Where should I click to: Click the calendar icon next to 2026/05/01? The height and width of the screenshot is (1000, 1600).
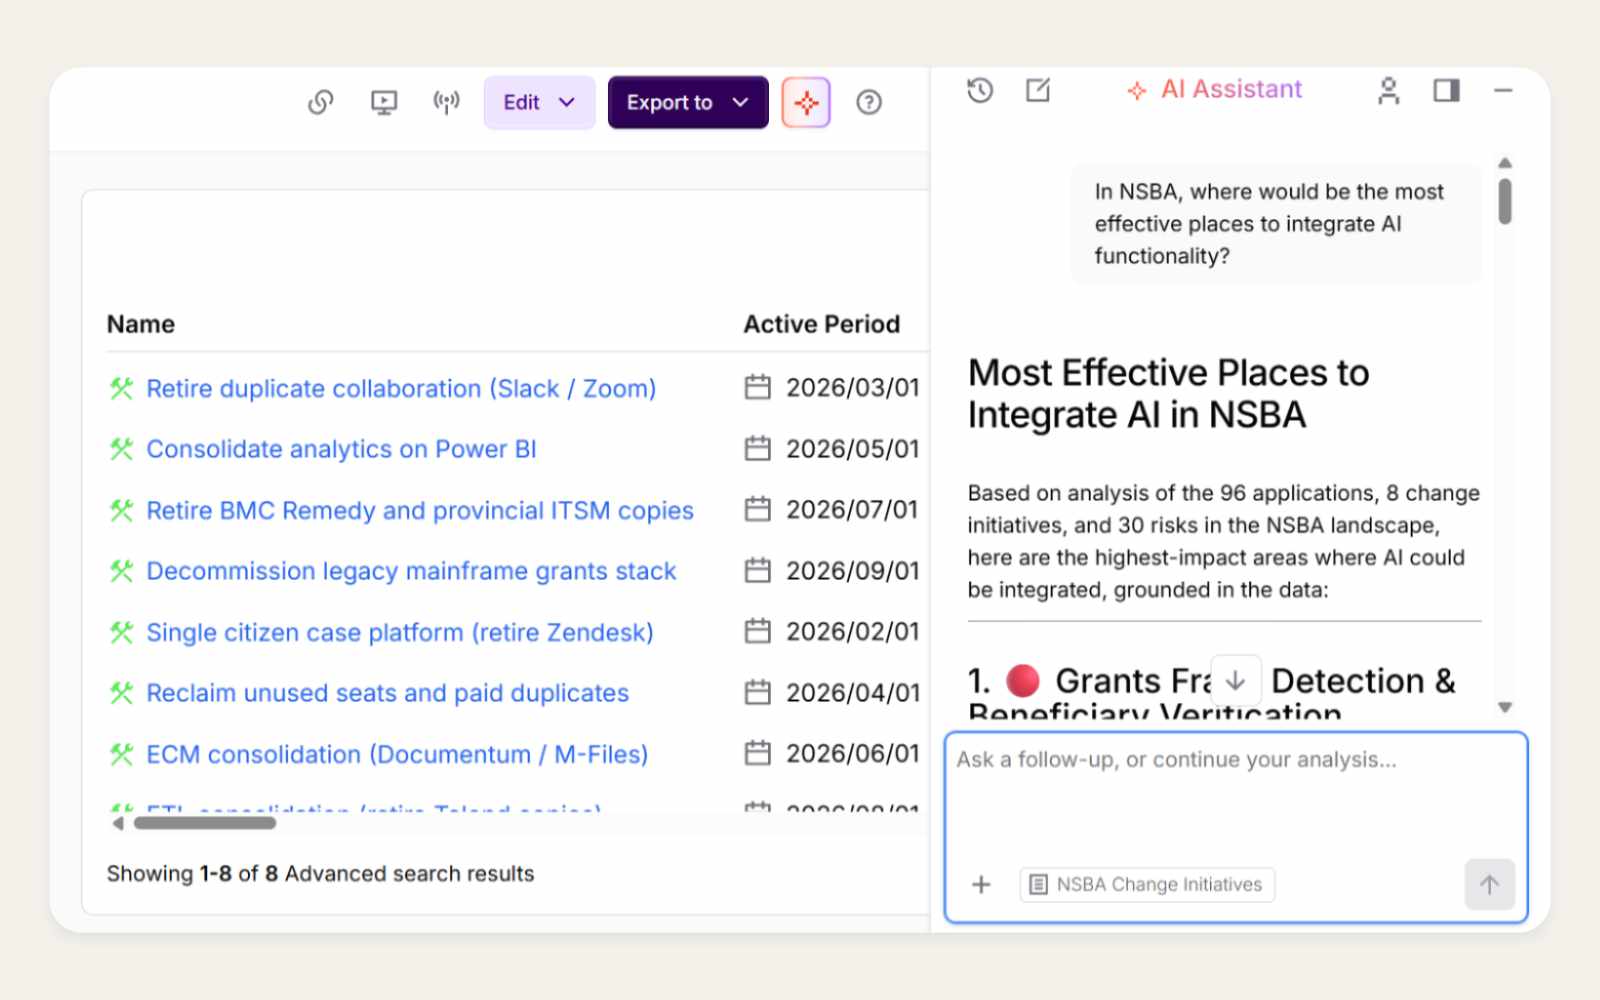click(758, 448)
